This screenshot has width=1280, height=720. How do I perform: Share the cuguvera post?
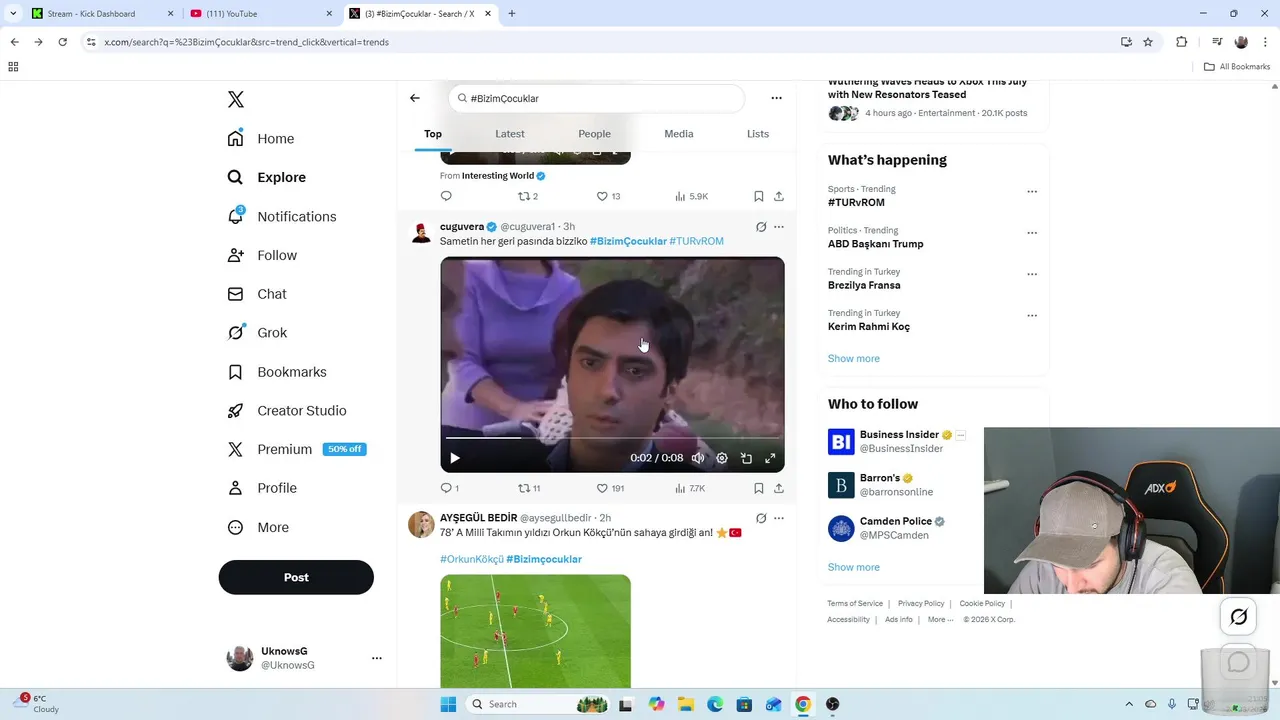tap(779, 488)
